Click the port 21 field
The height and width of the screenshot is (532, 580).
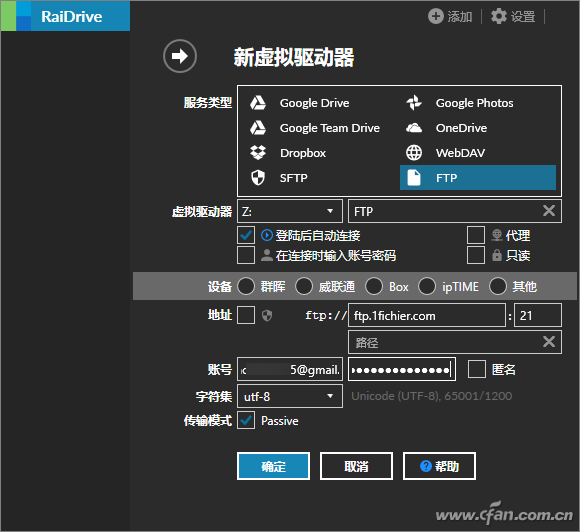tap(538, 315)
